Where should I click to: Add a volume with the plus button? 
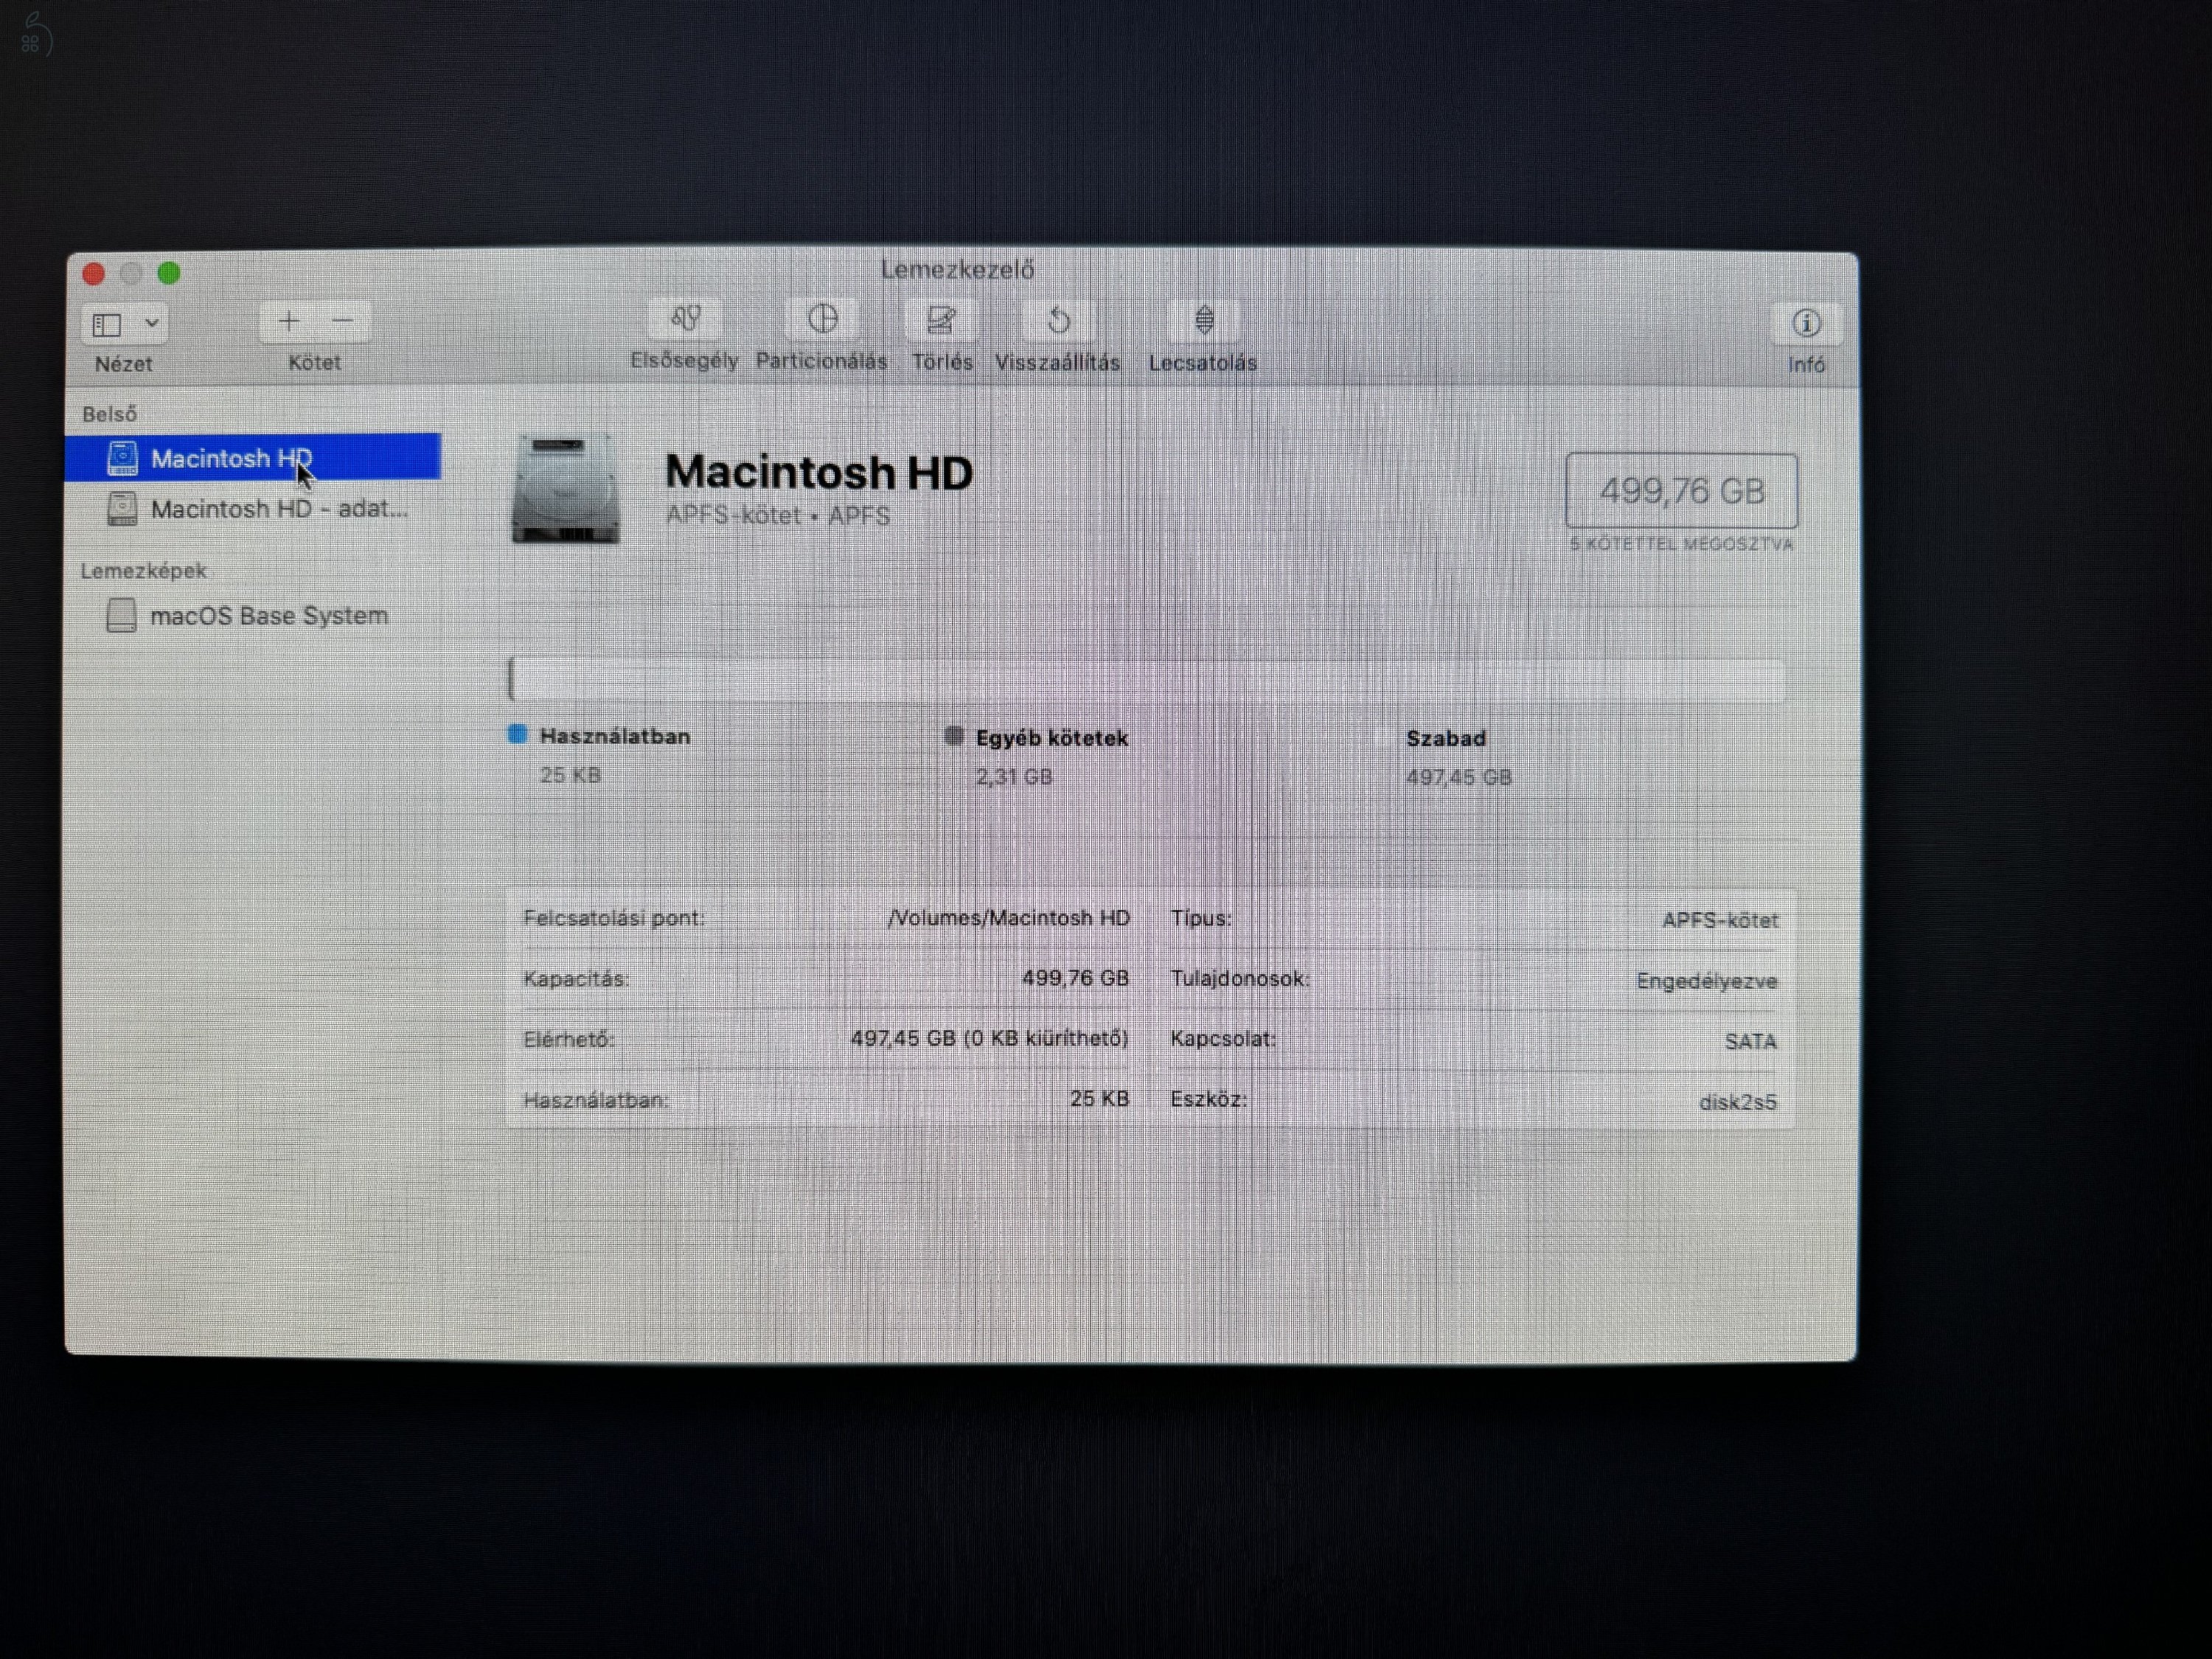click(x=289, y=321)
